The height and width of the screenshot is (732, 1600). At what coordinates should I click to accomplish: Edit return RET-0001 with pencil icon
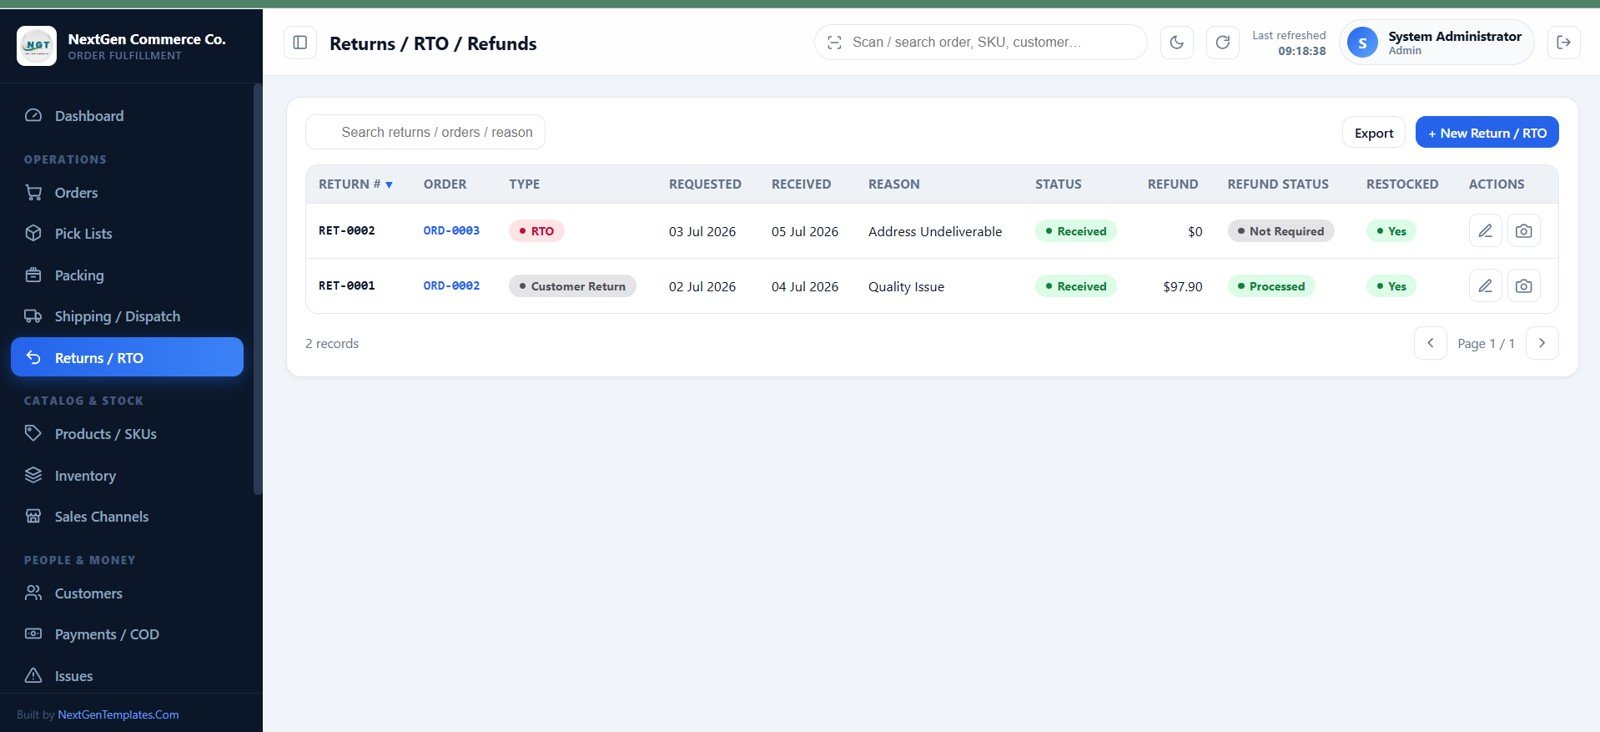point(1485,286)
